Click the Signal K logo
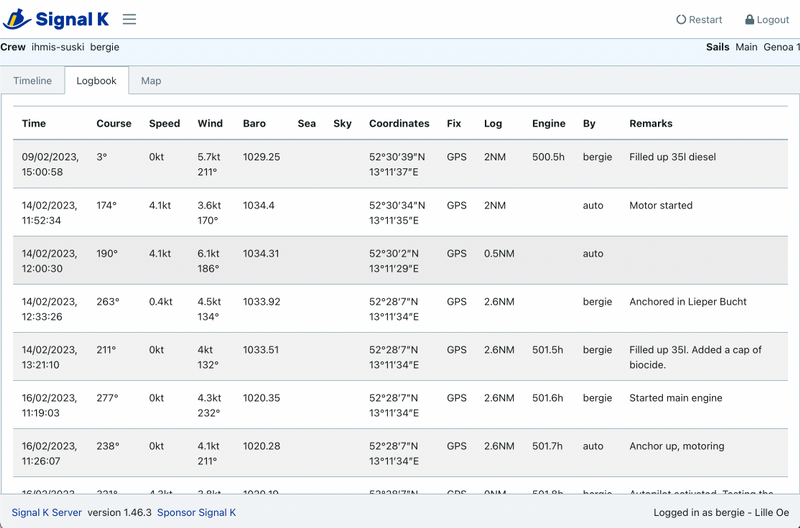The width and height of the screenshot is (800, 528). [x=58, y=19]
